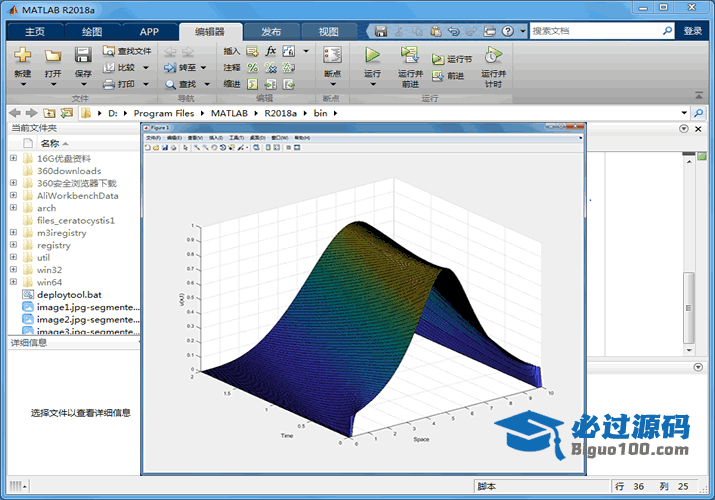Viewport: 715px width, 500px height.
Task: Click the Save (保存) disk icon
Action: (x=83, y=55)
